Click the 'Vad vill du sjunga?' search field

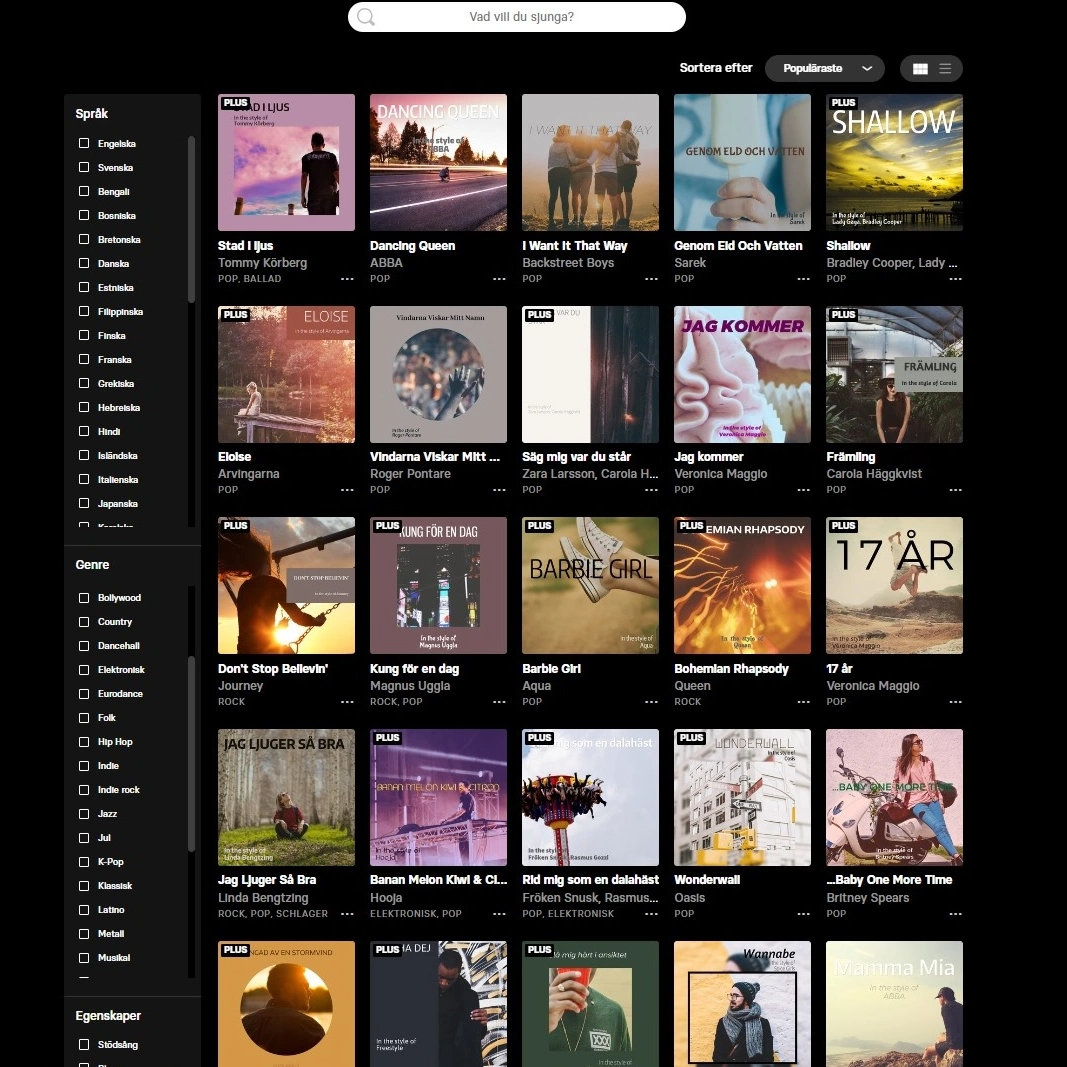[516, 17]
